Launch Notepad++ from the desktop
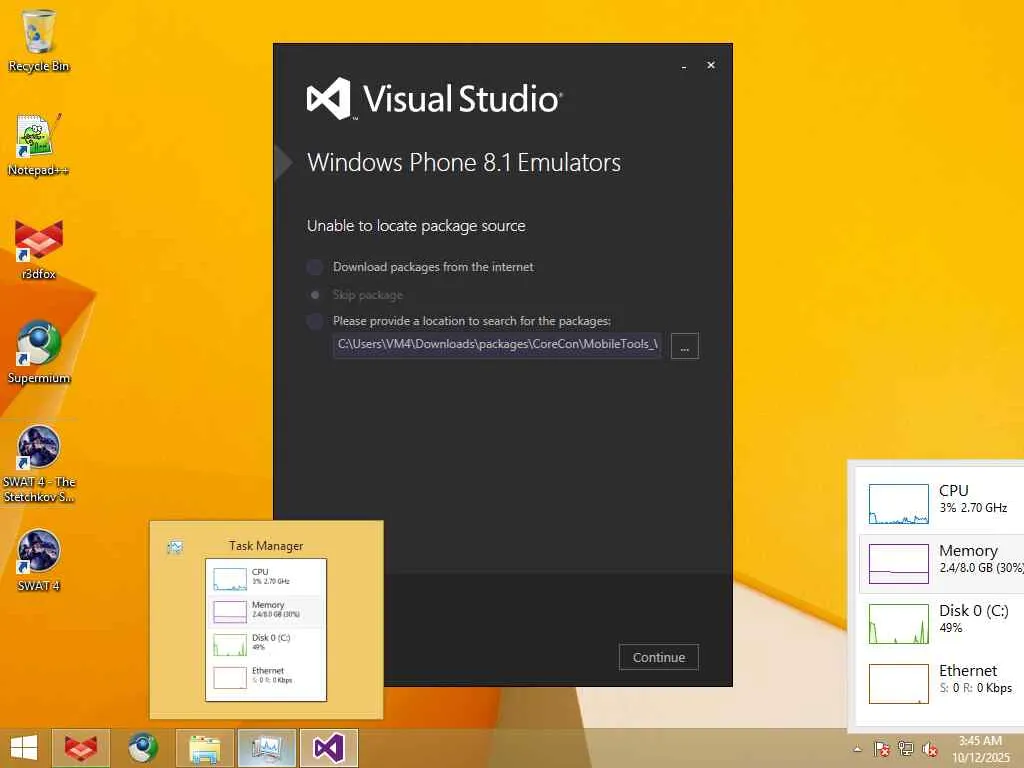The height and width of the screenshot is (768, 1024). click(x=39, y=145)
